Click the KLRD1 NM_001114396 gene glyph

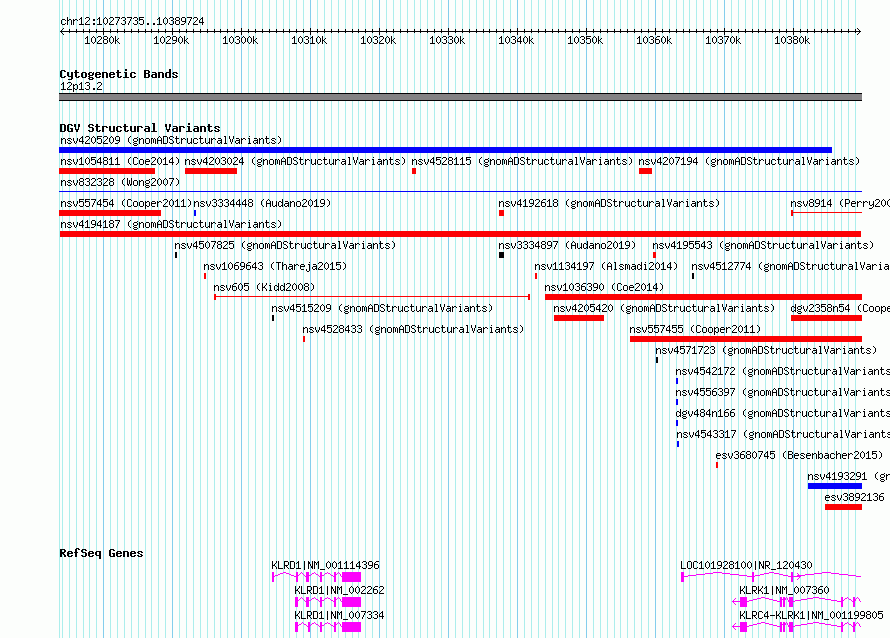pyautogui.click(x=316, y=577)
